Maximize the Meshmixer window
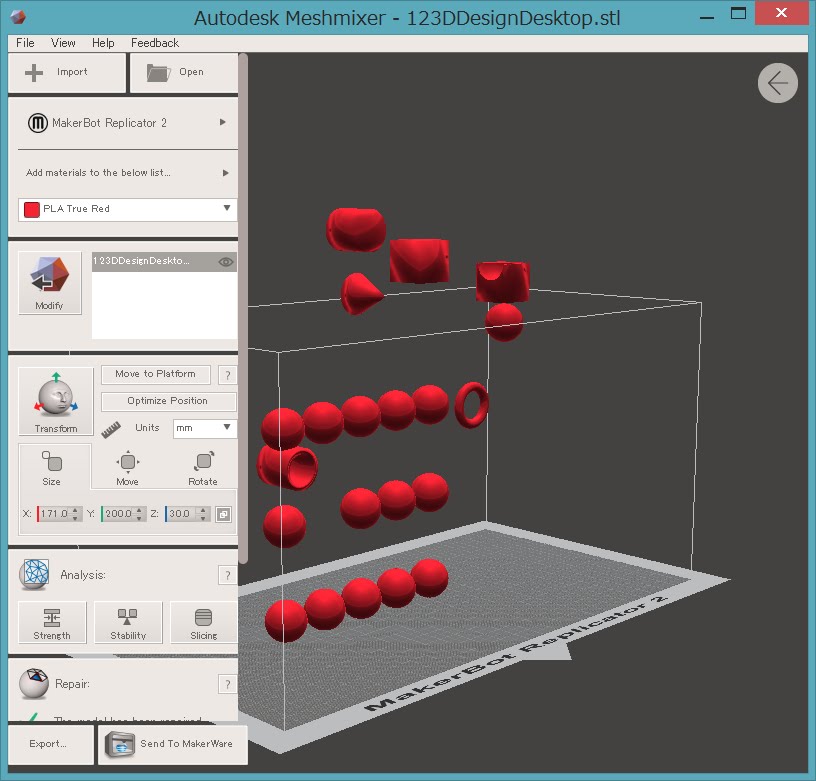Image resolution: width=816 pixels, height=781 pixels. (x=738, y=14)
